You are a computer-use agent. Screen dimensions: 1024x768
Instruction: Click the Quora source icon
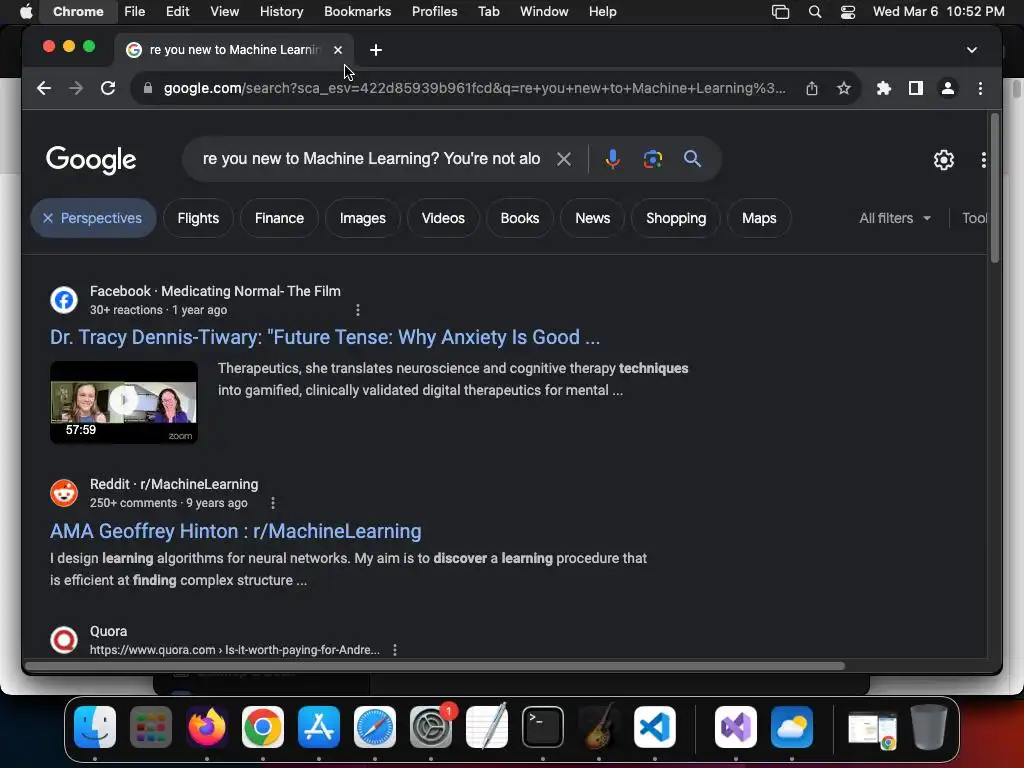pos(64,640)
